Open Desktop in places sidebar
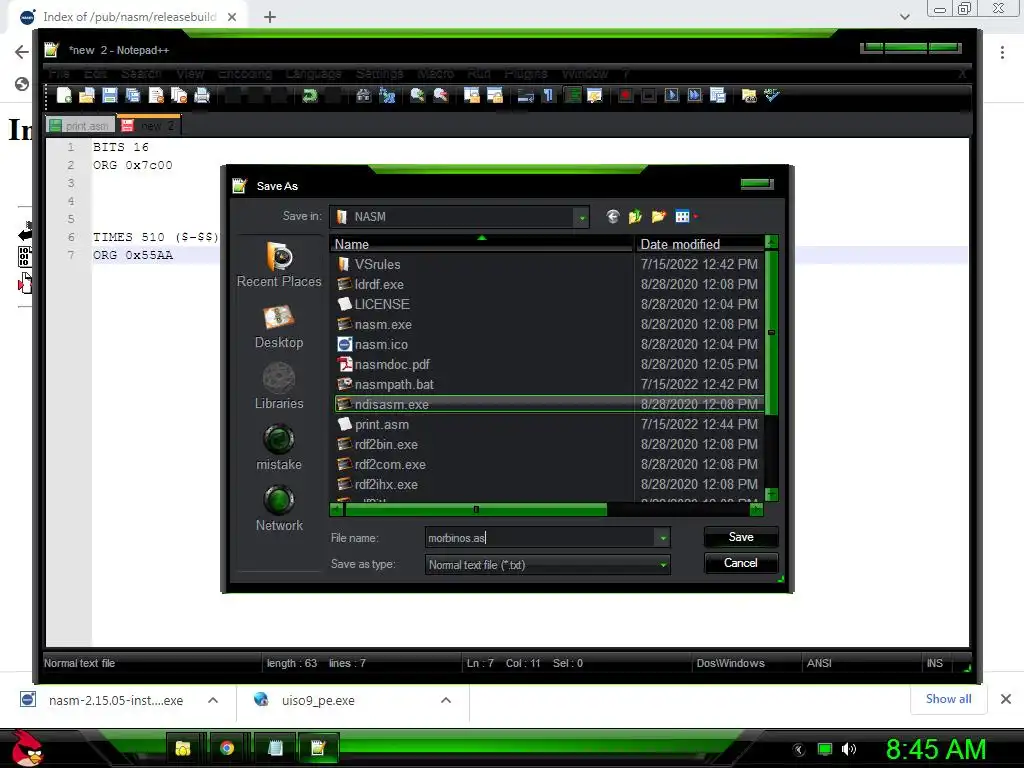 point(279,327)
